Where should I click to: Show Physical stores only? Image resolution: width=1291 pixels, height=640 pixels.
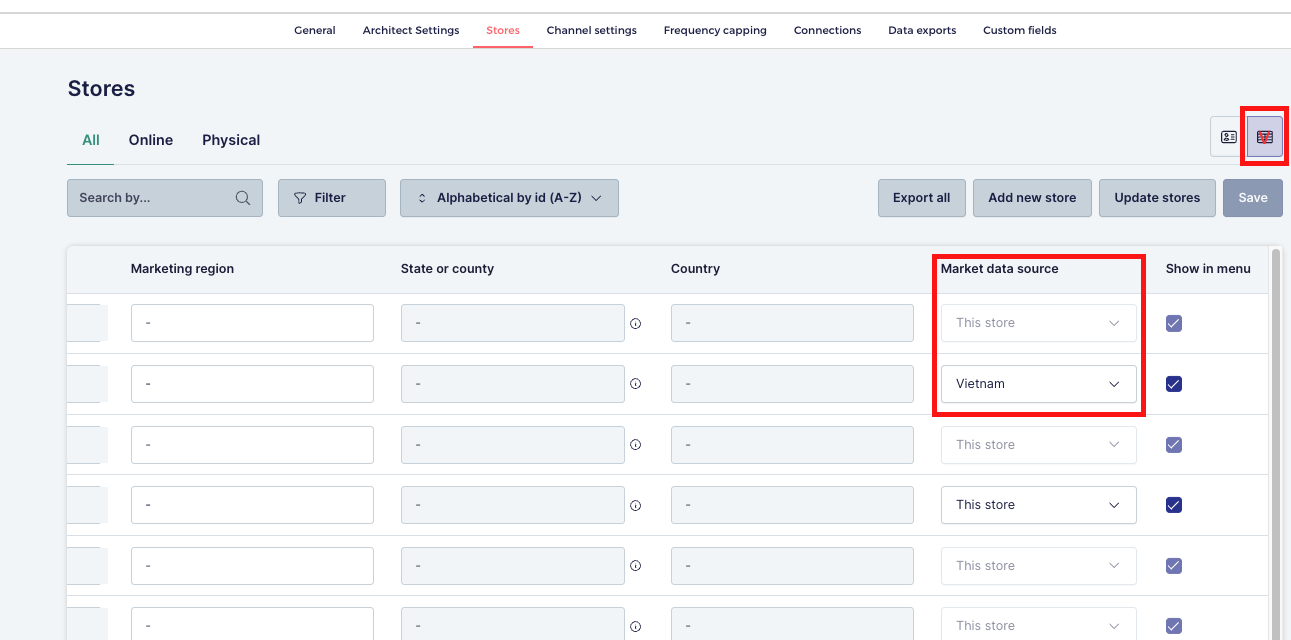[x=231, y=140]
